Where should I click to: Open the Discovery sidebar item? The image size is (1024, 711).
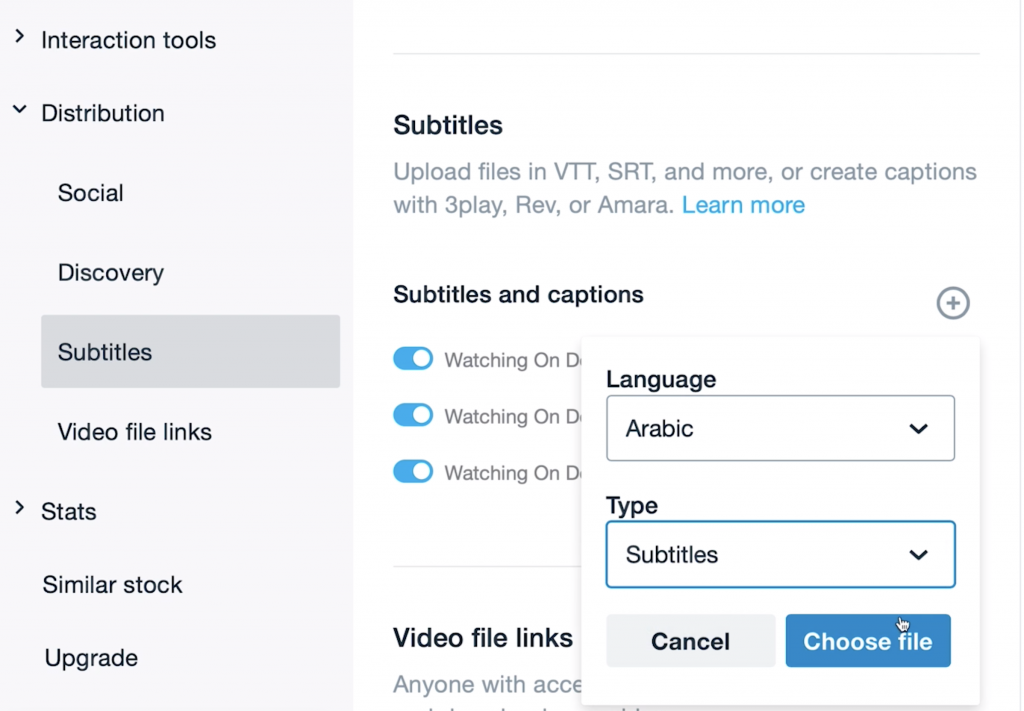(x=111, y=273)
